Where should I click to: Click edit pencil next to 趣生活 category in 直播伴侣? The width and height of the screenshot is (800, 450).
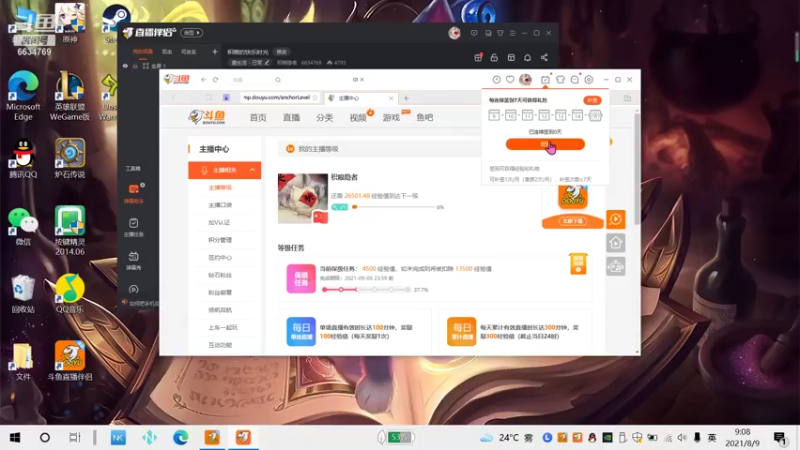(267, 63)
